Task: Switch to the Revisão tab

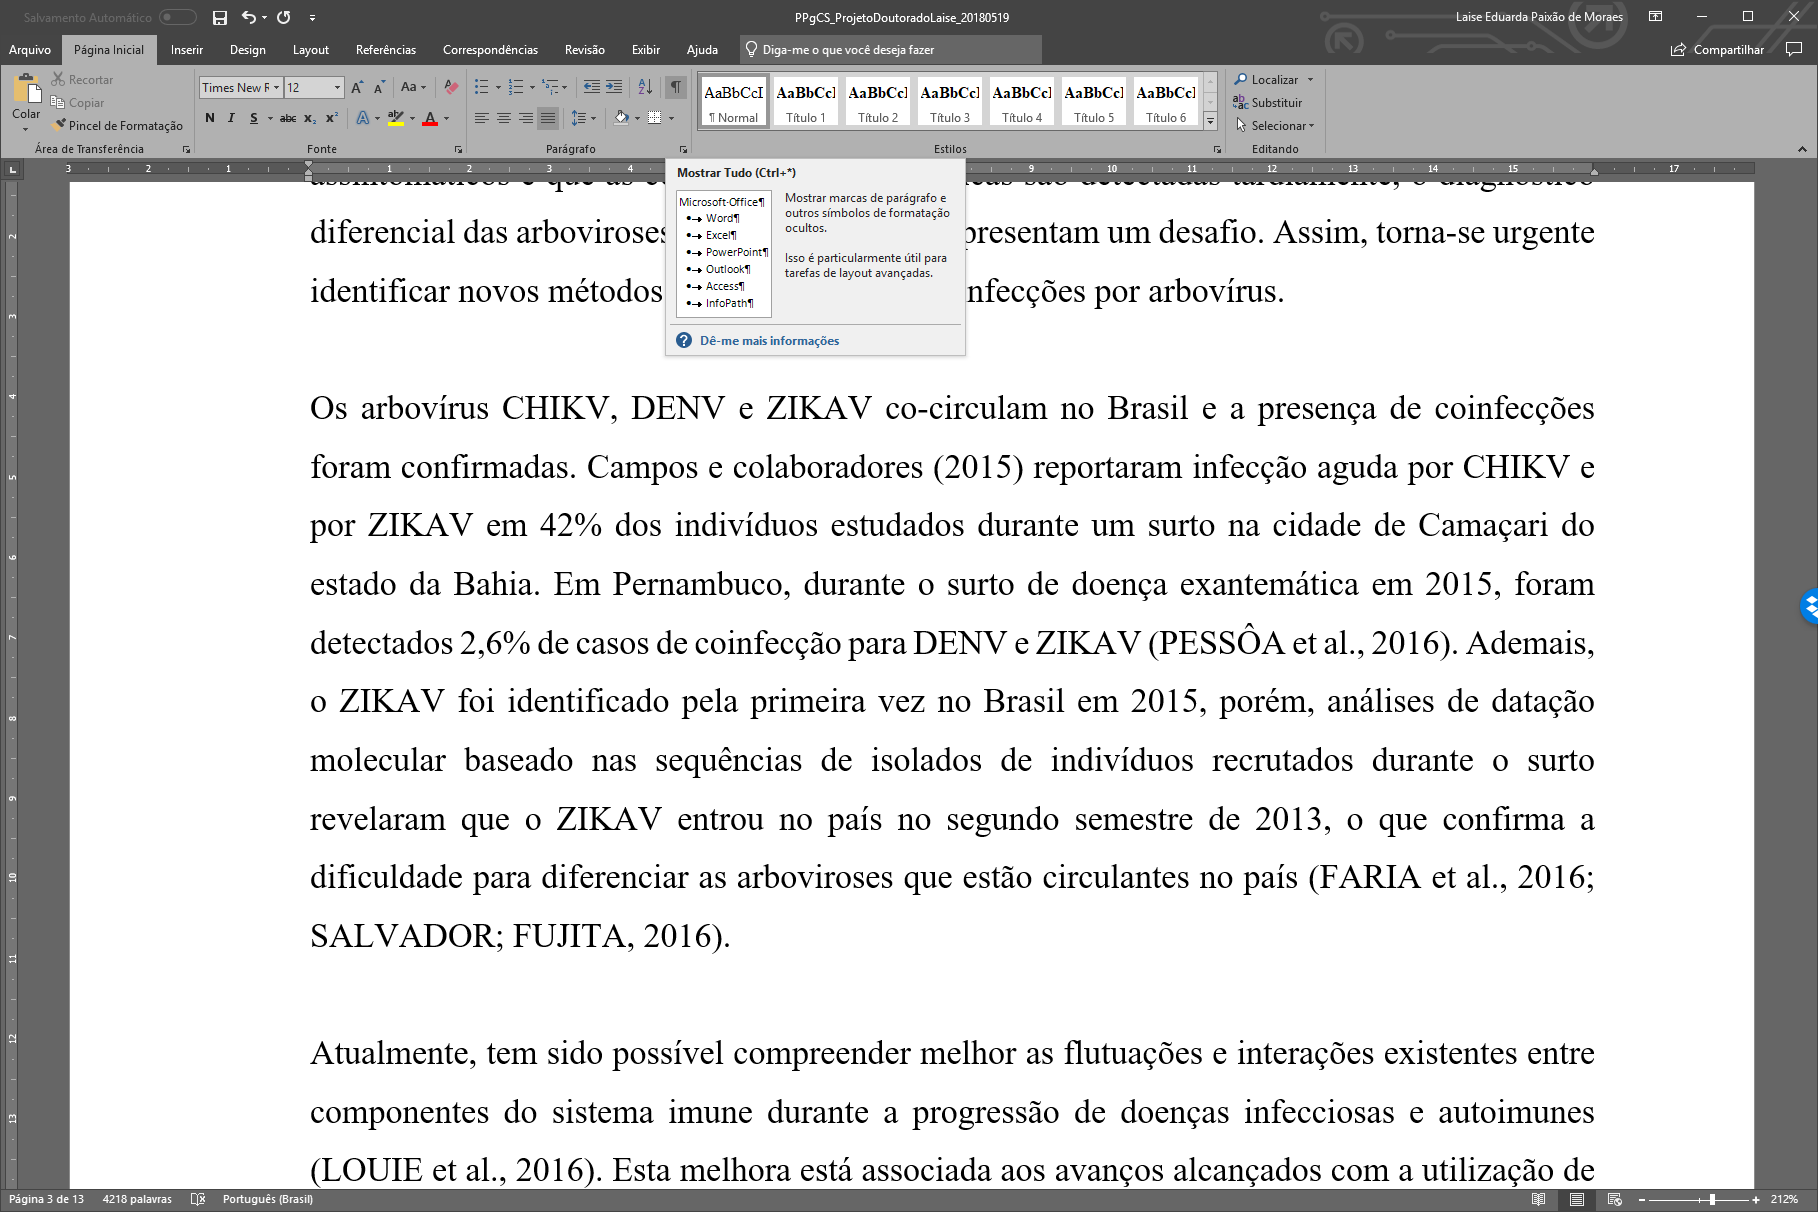Action: point(585,49)
